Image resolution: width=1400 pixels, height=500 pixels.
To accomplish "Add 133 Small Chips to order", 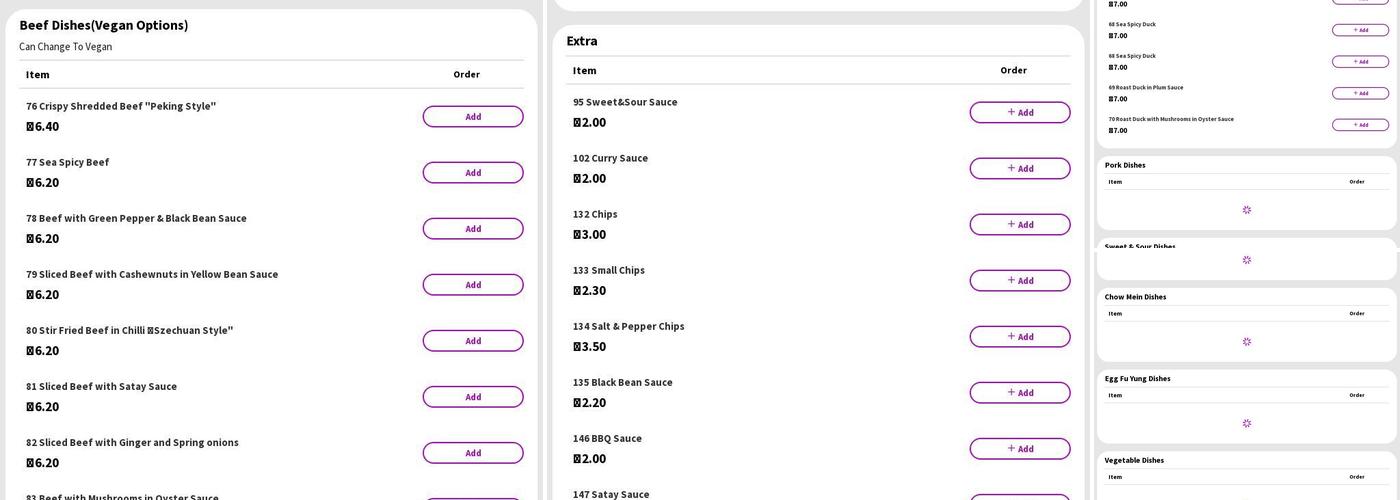I will [x=1020, y=281].
